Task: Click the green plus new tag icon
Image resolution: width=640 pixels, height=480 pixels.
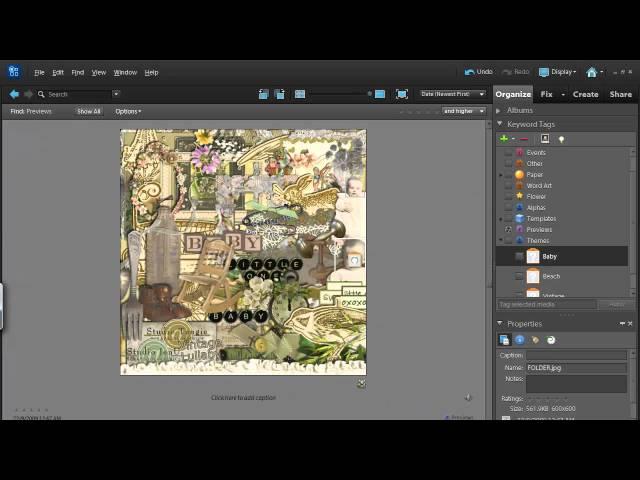Action: (504, 138)
